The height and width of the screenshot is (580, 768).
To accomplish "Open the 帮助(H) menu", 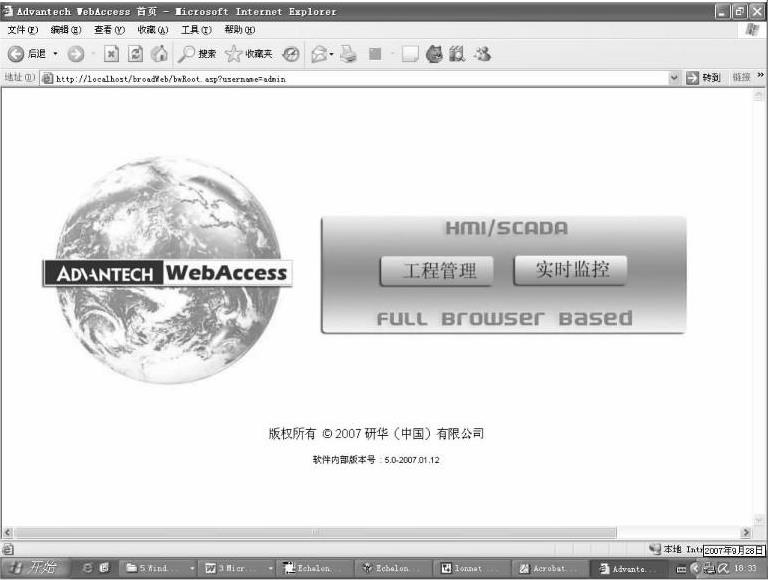I will click(x=240, y=30).
